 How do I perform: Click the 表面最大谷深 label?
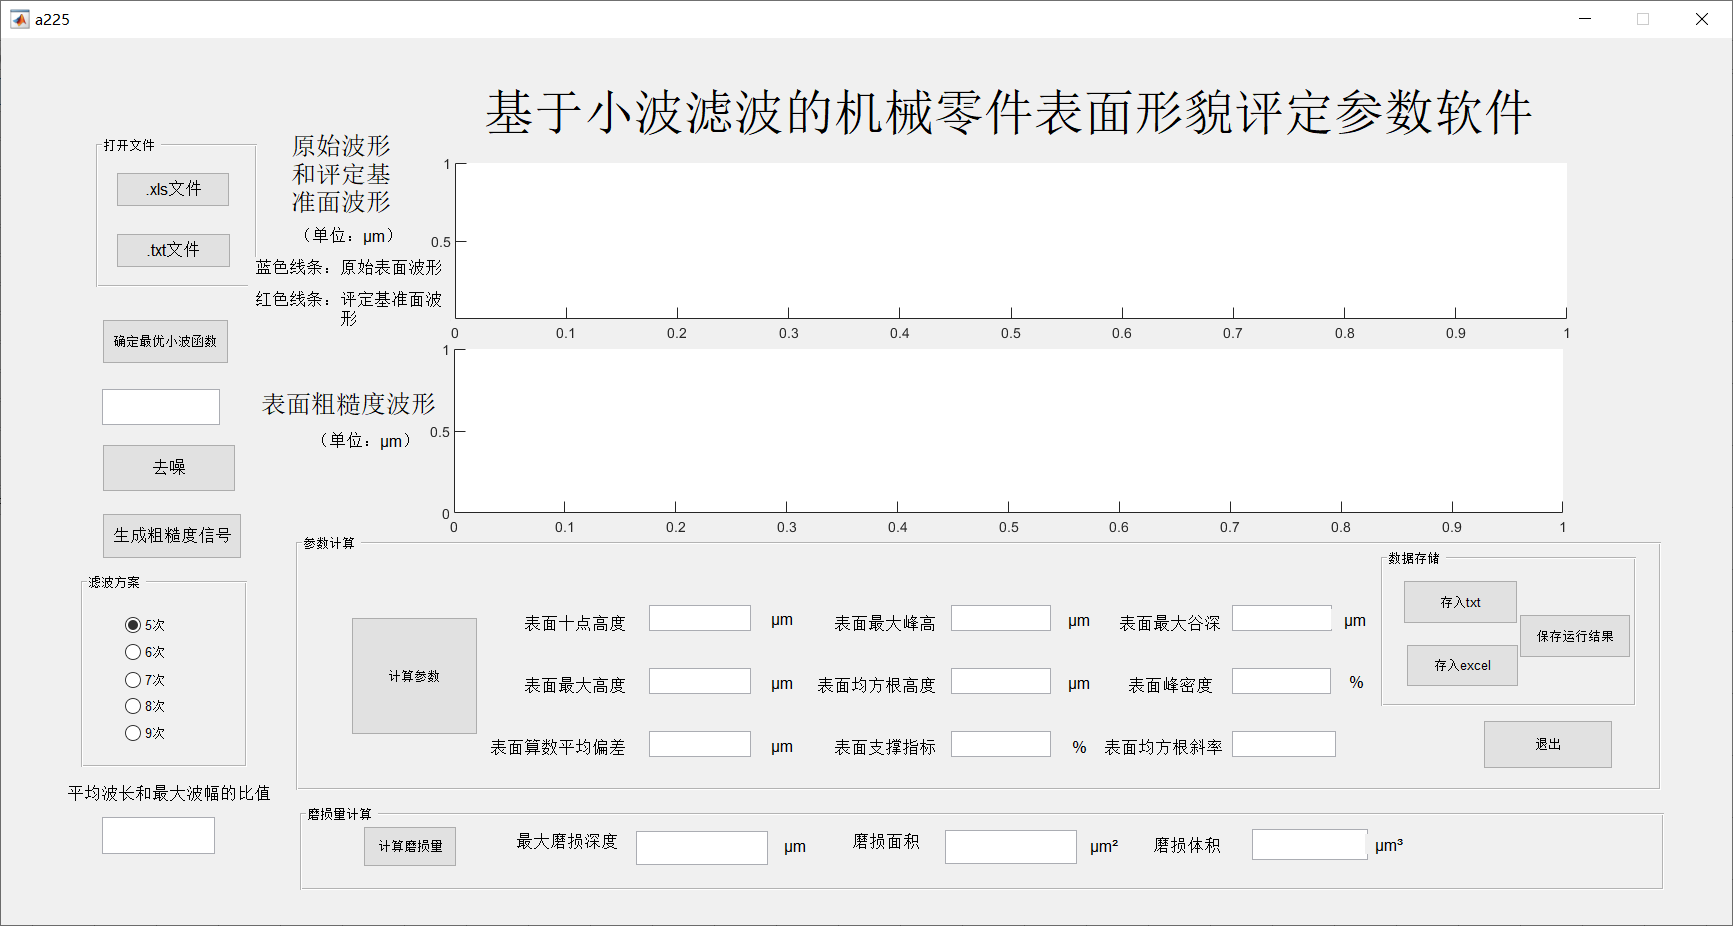tap(1170, 624)
